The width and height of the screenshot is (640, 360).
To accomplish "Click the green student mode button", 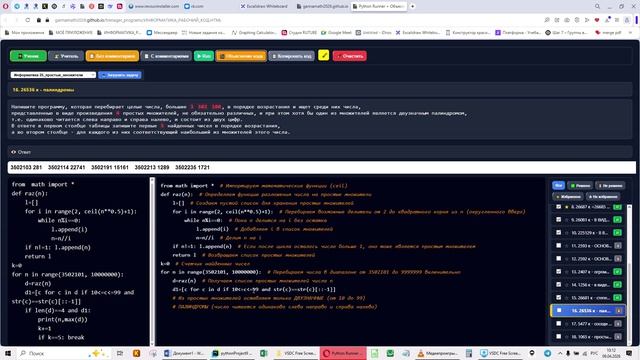I will pos(28,56).
